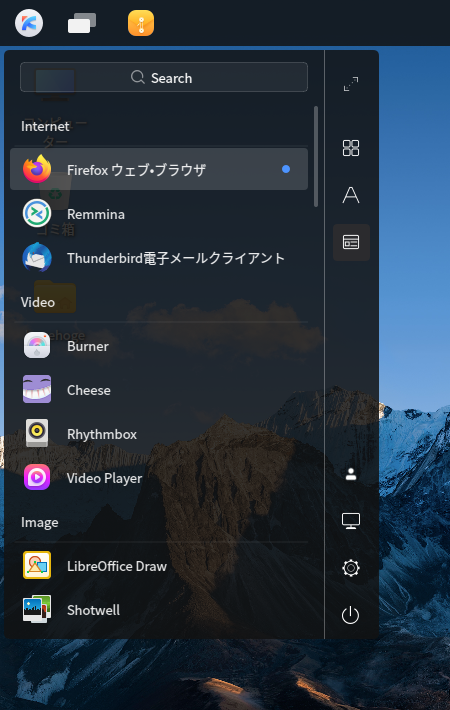The image size is (450, 710).
Task: Launch the orange archive manager taskbar icon
Action: 141,23
